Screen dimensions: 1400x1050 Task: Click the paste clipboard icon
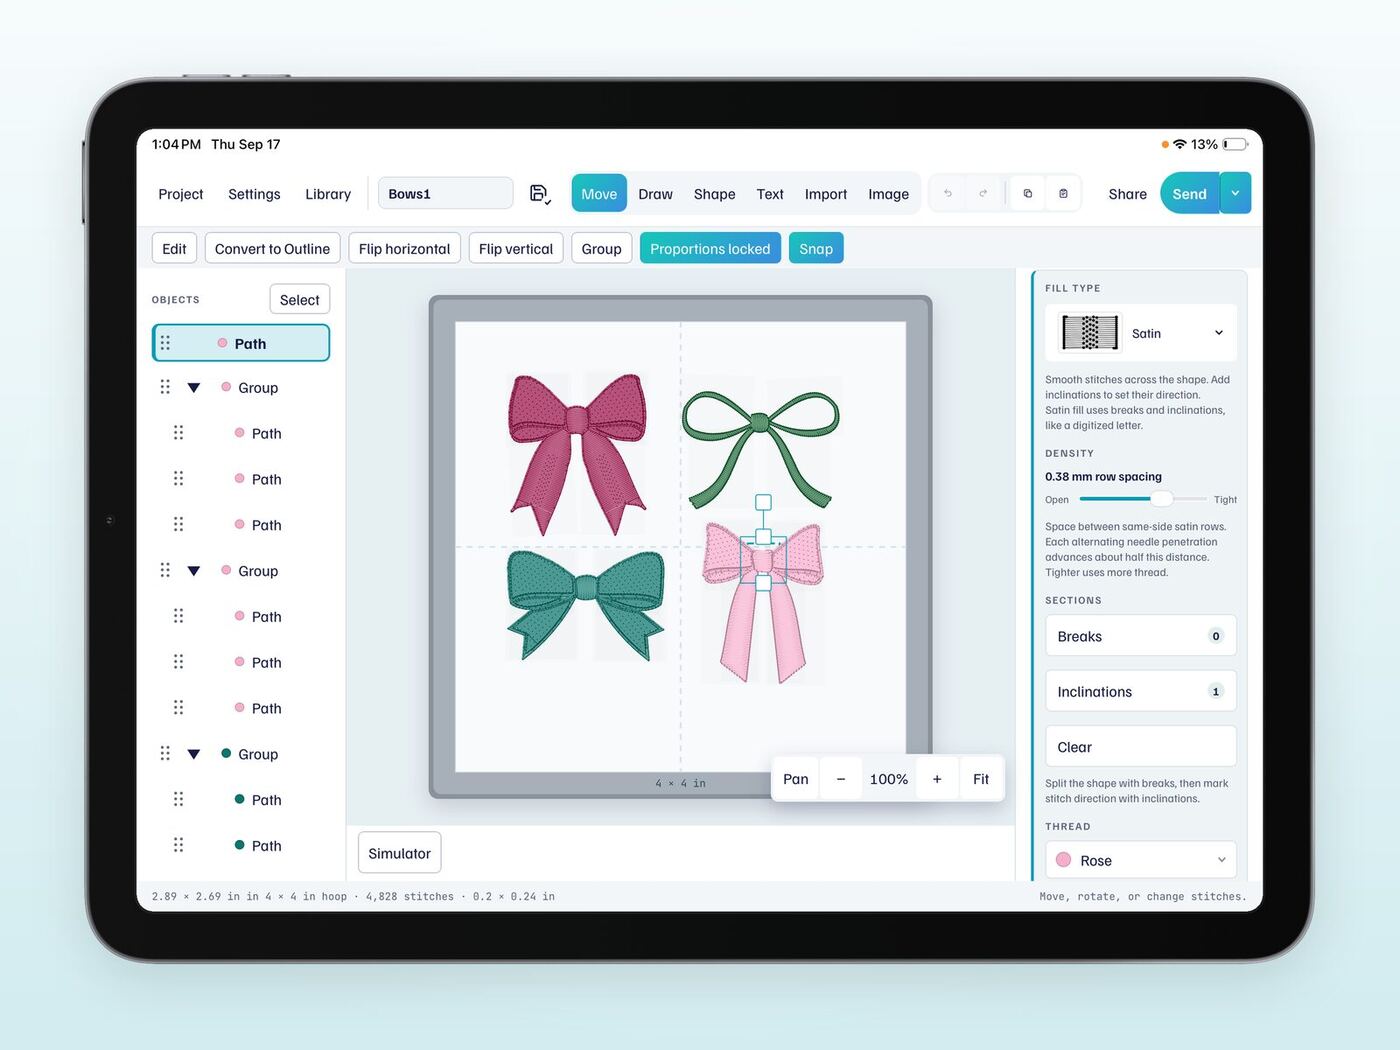1063,194
